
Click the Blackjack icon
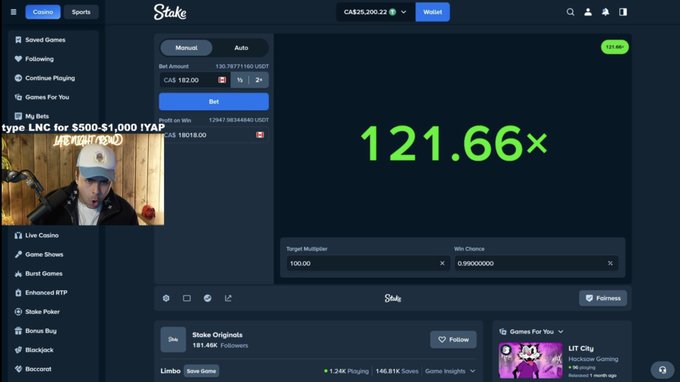(18, 349)
